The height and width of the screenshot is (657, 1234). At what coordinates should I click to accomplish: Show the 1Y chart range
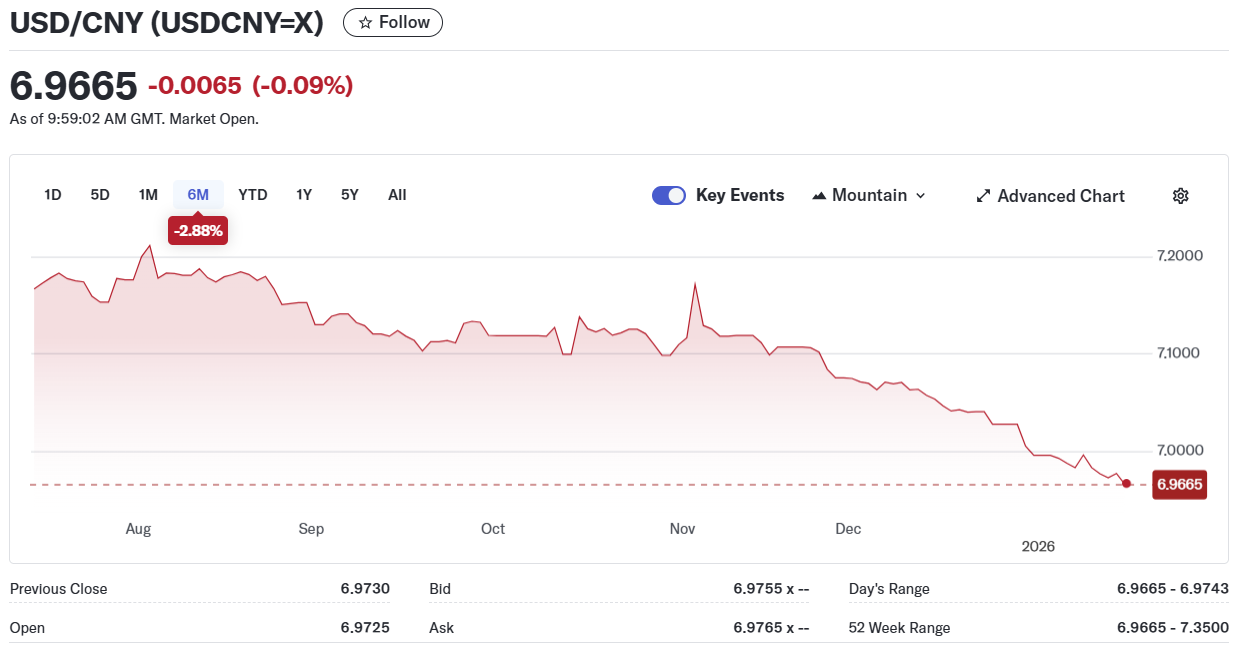[x=304, y=195]
